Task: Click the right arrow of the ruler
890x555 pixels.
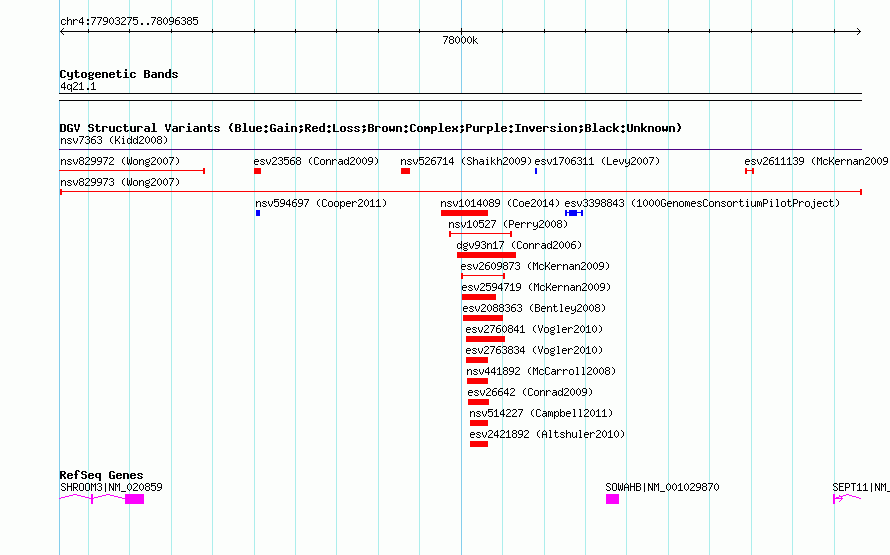Action: [x=858, y=32]
